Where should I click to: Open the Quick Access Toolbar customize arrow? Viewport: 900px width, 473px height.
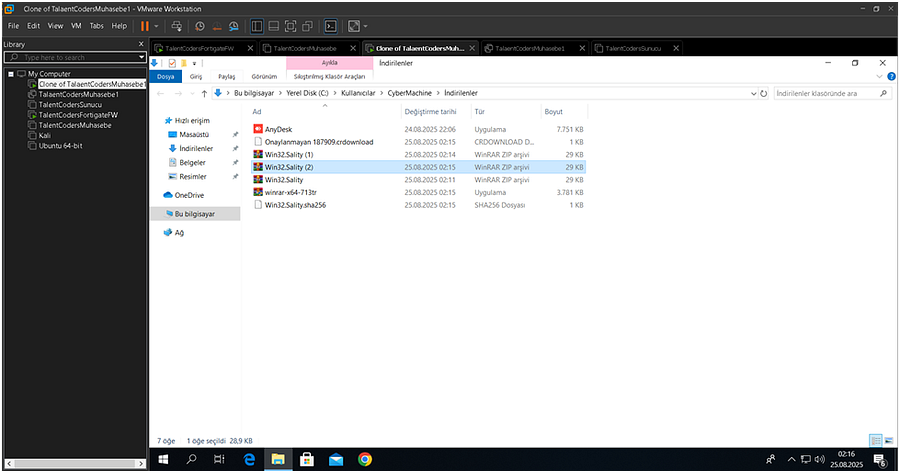194,63
